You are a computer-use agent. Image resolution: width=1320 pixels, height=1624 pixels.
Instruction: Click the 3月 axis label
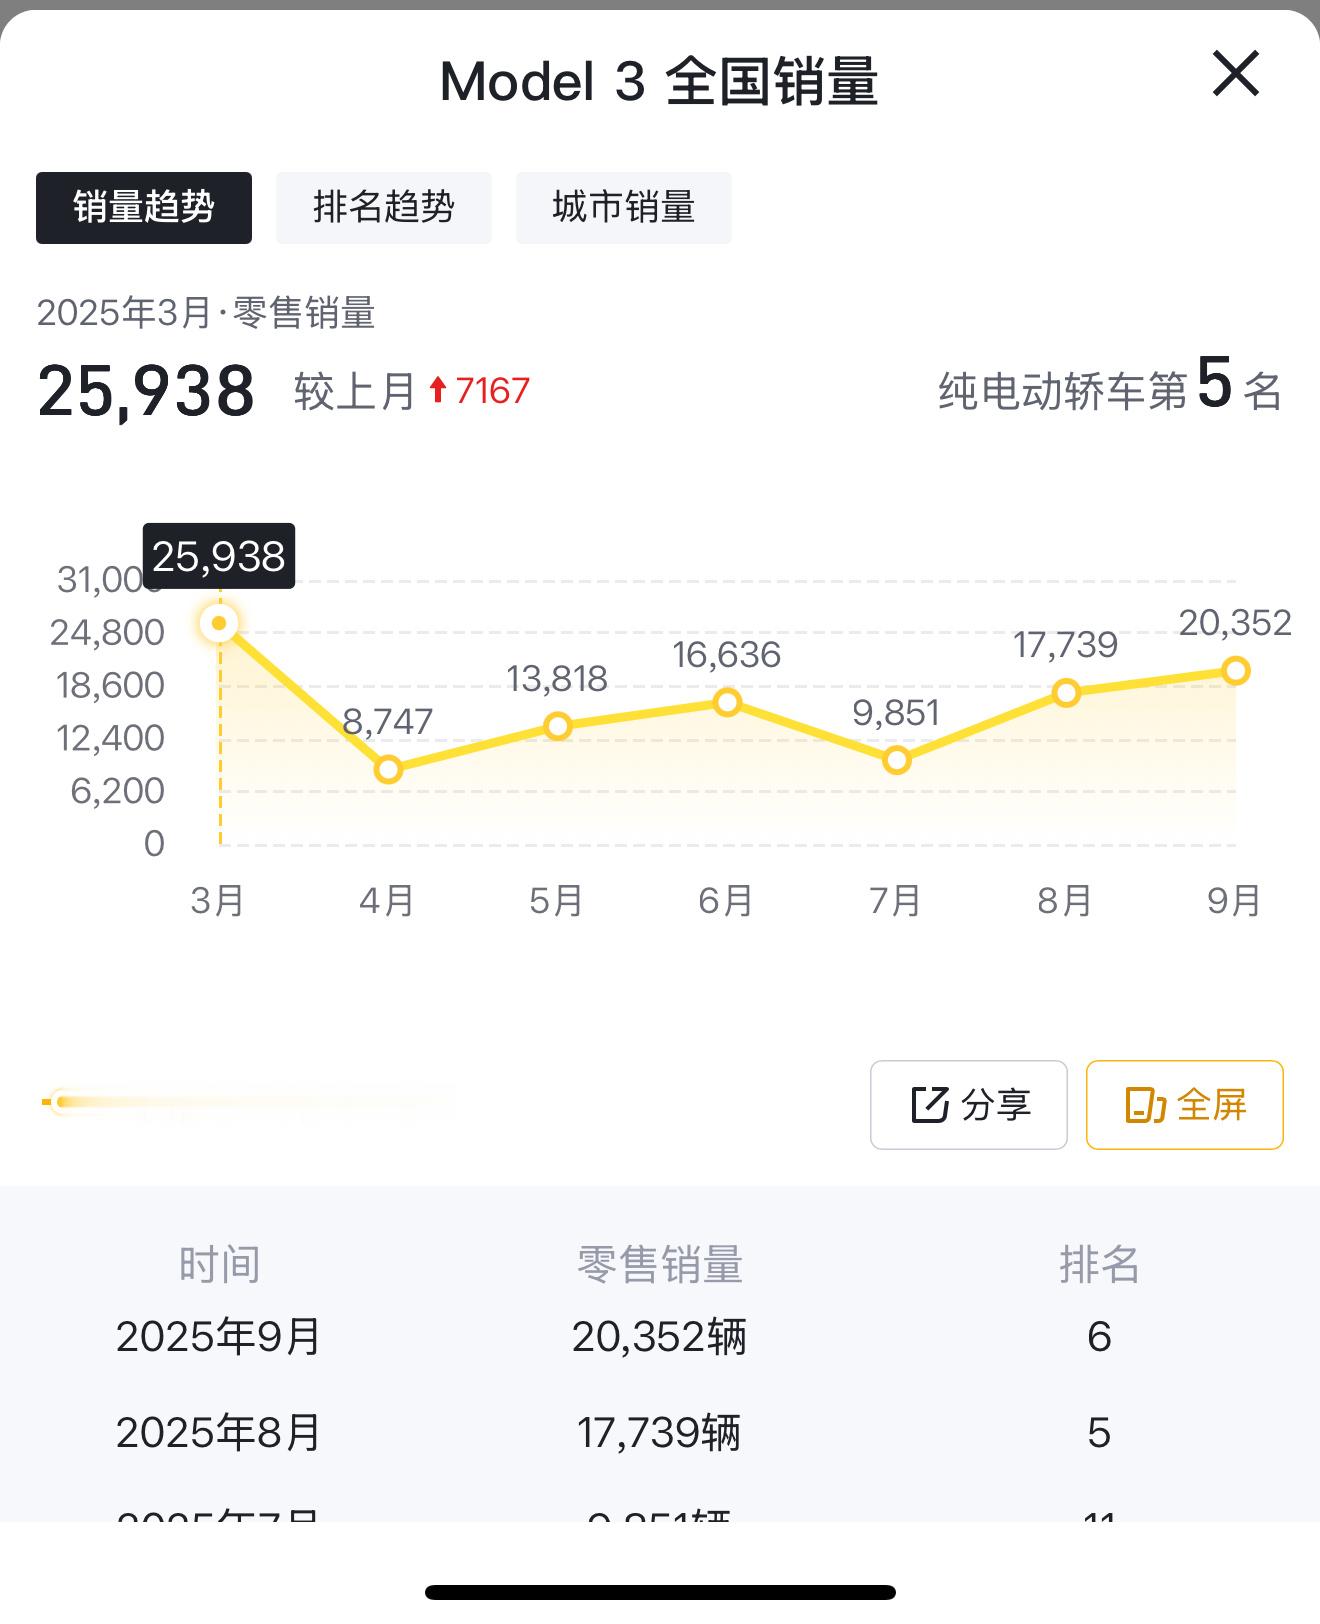218,901
